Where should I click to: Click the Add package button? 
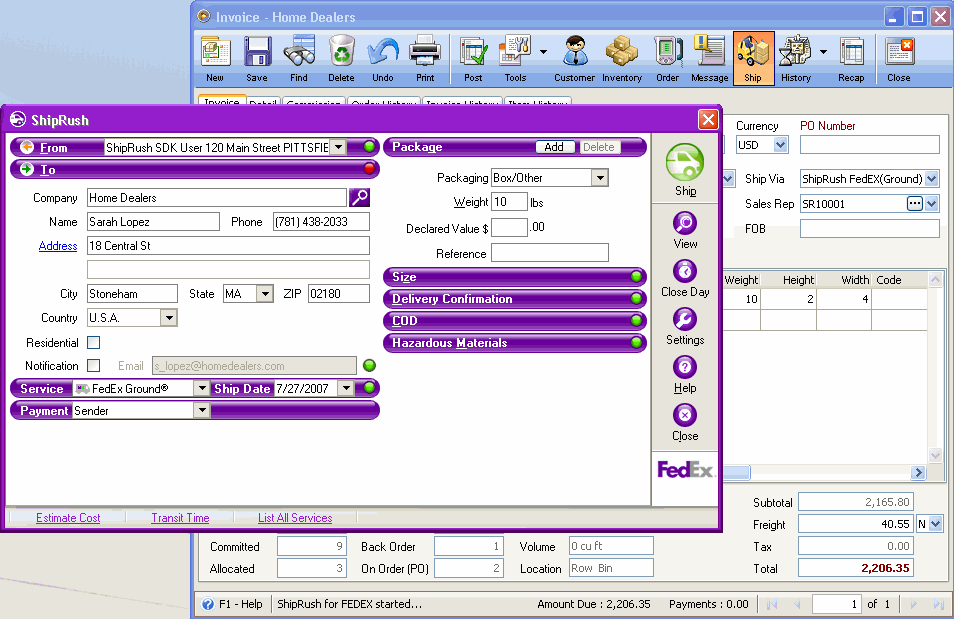coord(554,147)
